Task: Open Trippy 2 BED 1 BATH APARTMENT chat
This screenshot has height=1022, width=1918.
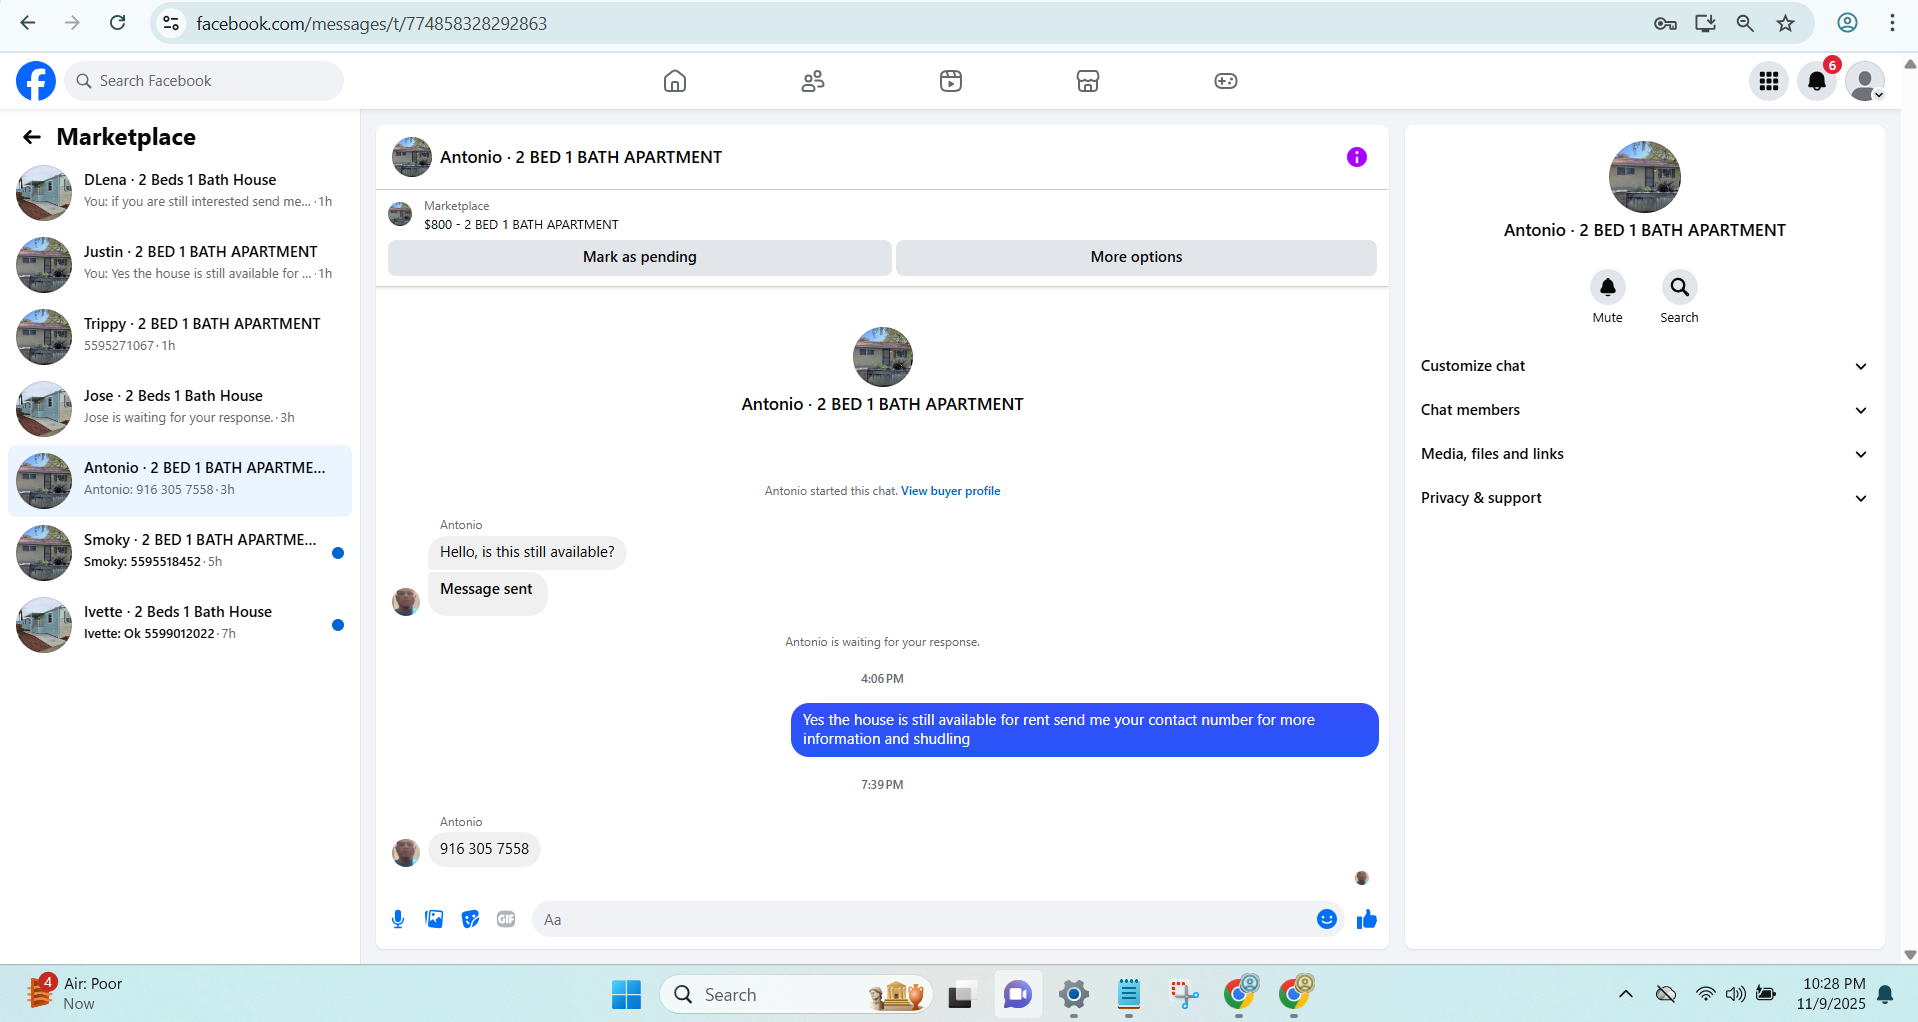Action: 180,336
